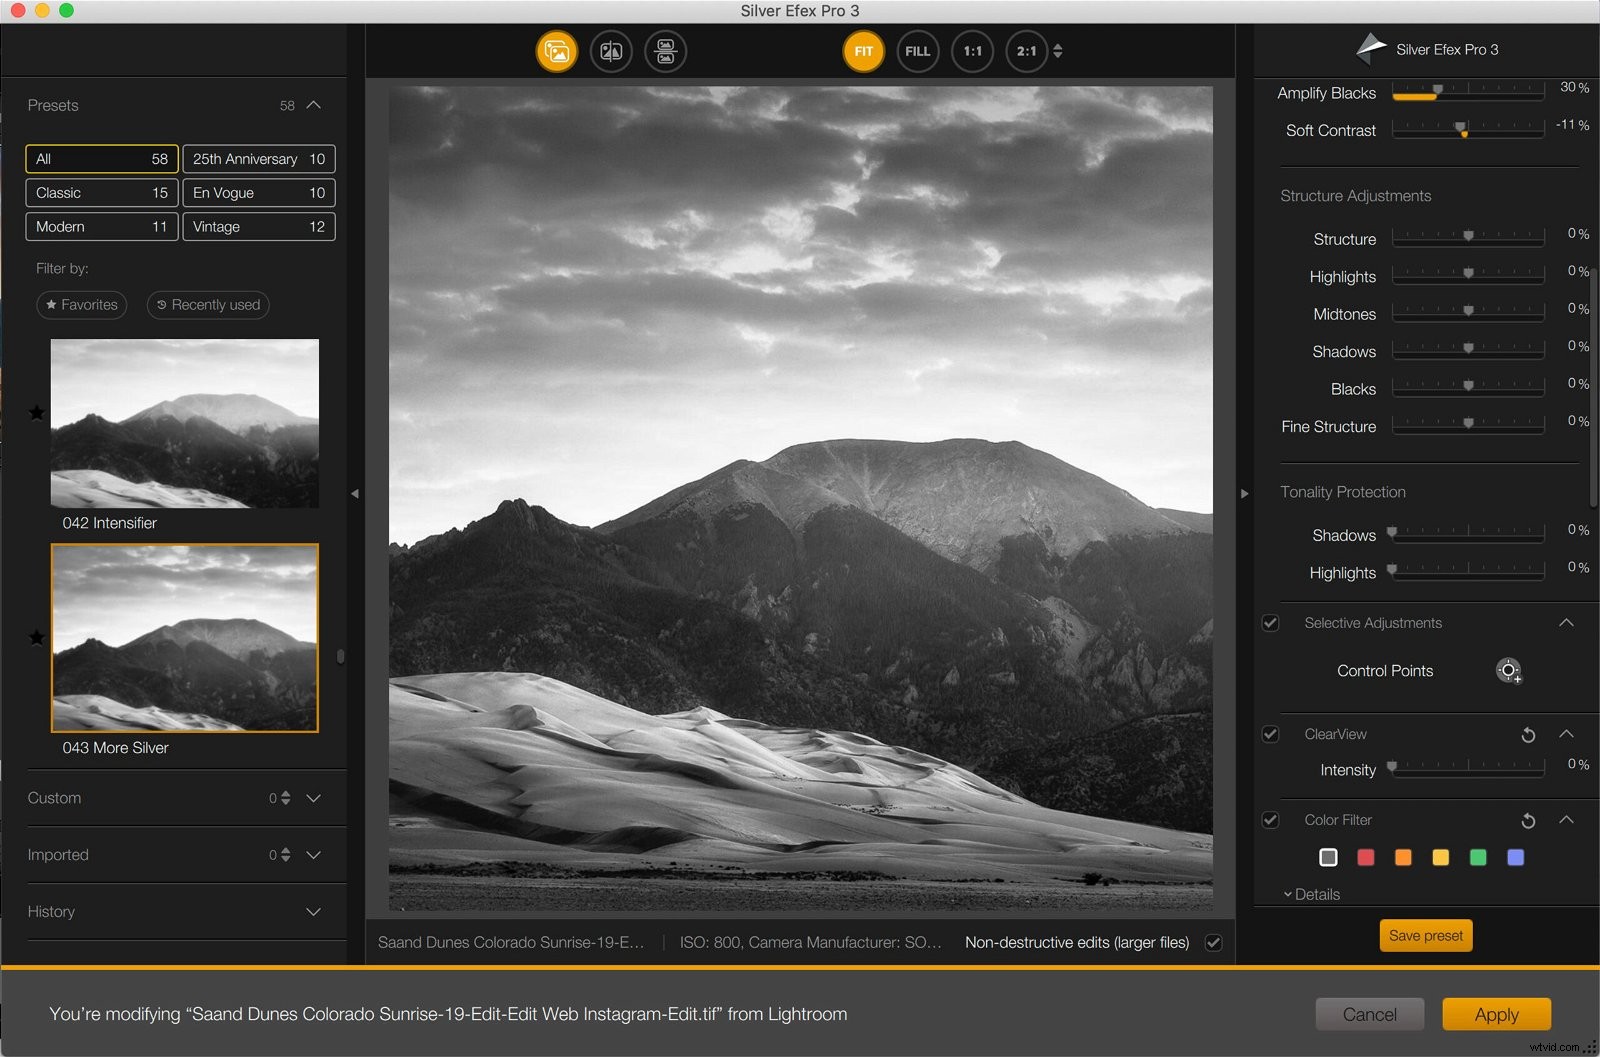The height and width of the screenshot is (1057, 1600).
Task: Expand Color Filter Details
Action: coord(1311,895)
